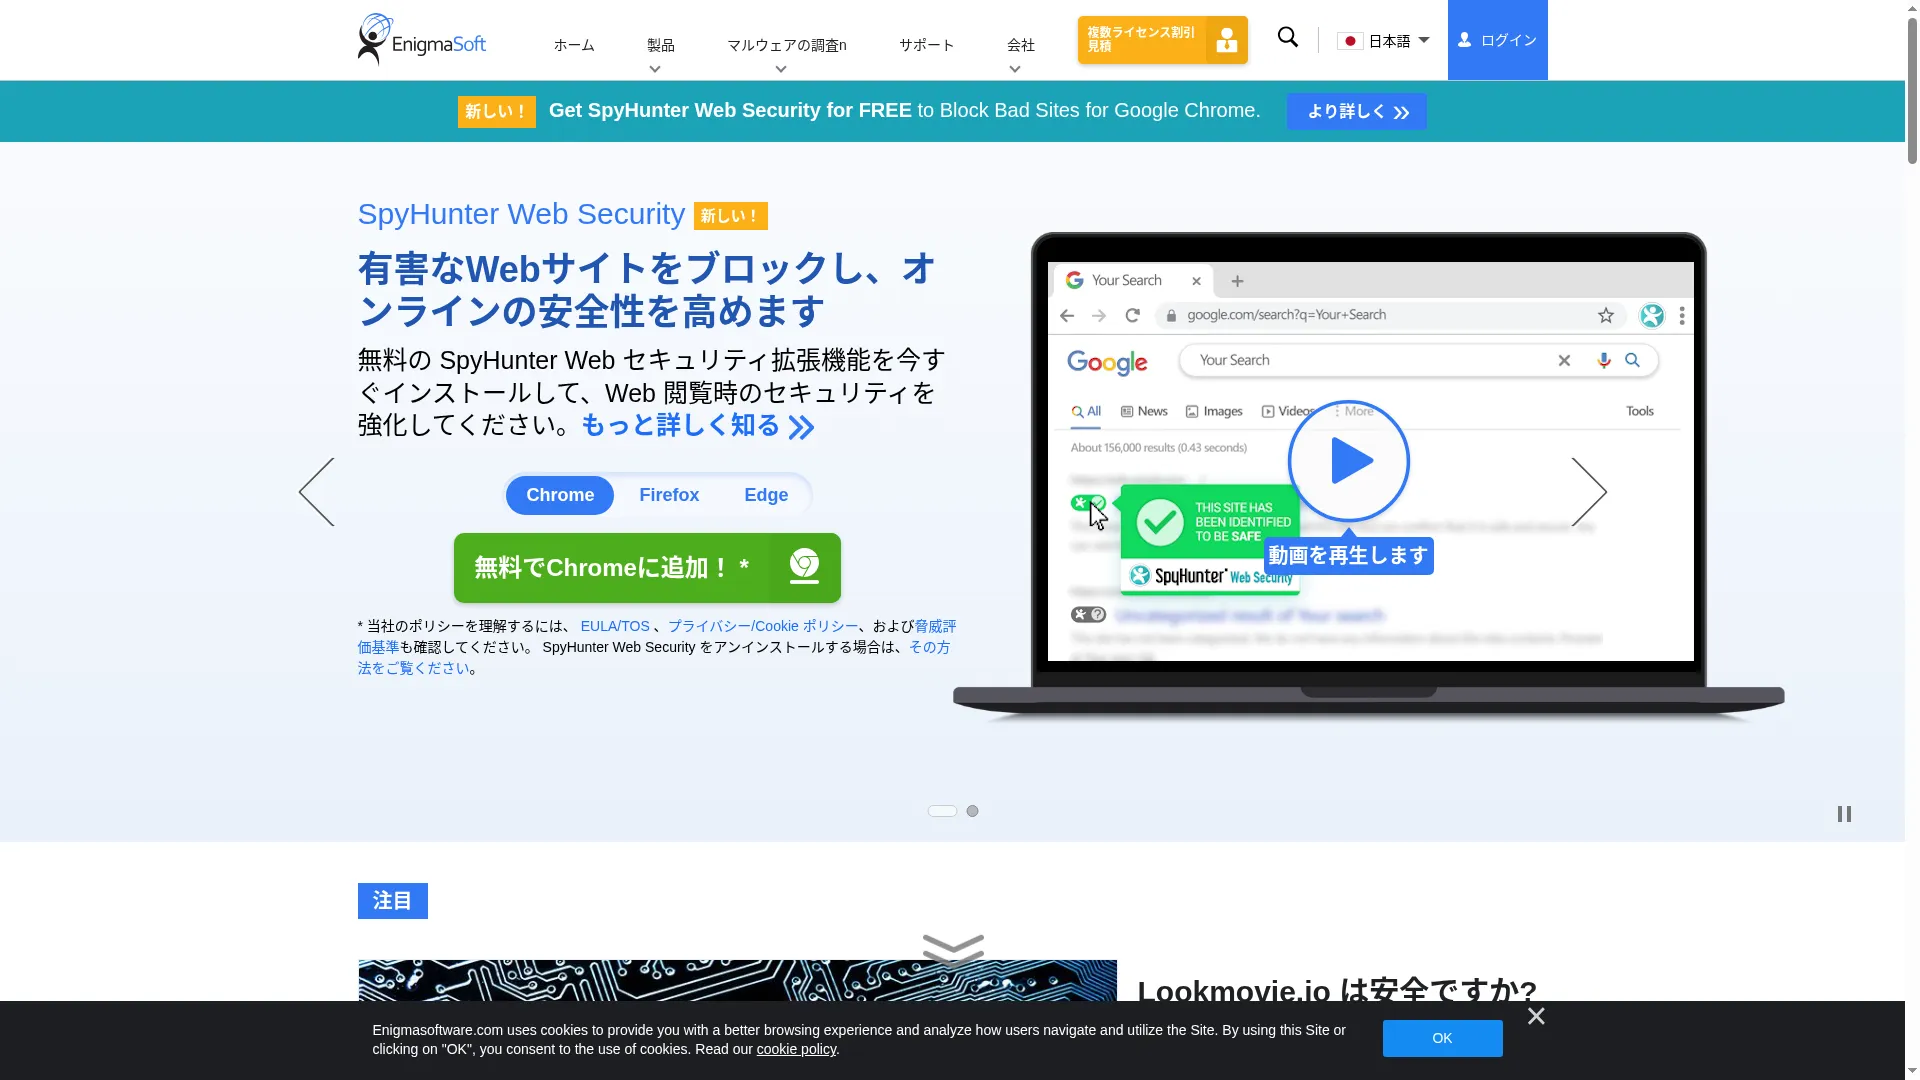Switch browser selector to Firefox

669,495
